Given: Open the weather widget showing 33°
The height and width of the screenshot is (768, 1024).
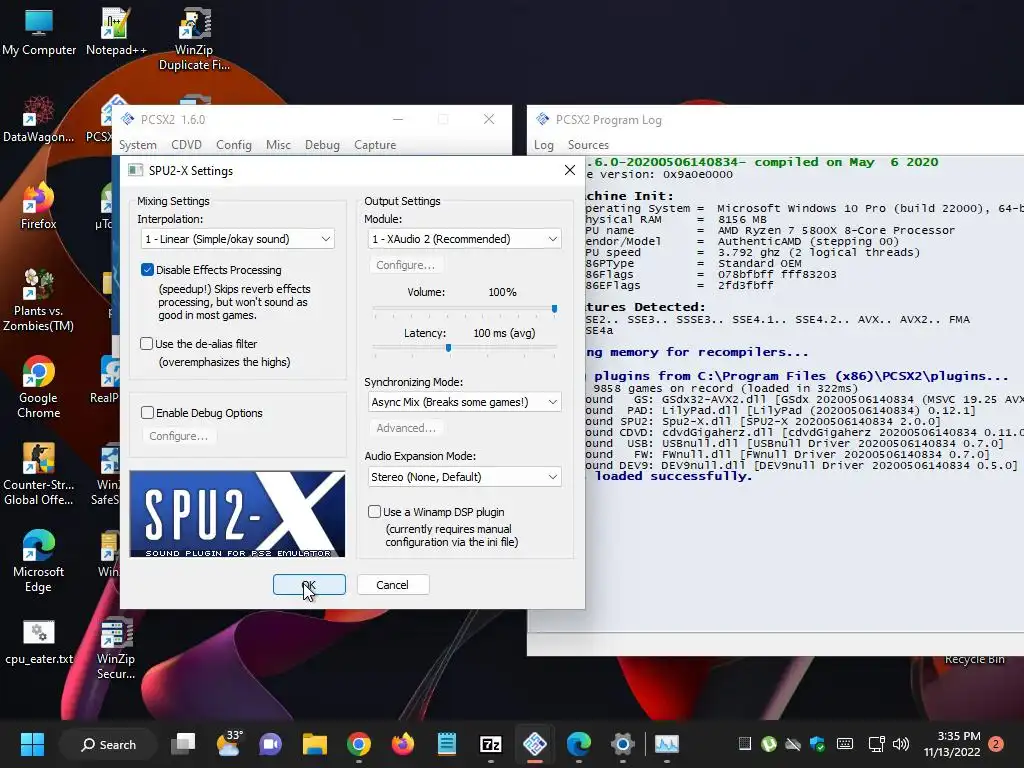Looking at the screenshot, I should (x=228, y=743).
